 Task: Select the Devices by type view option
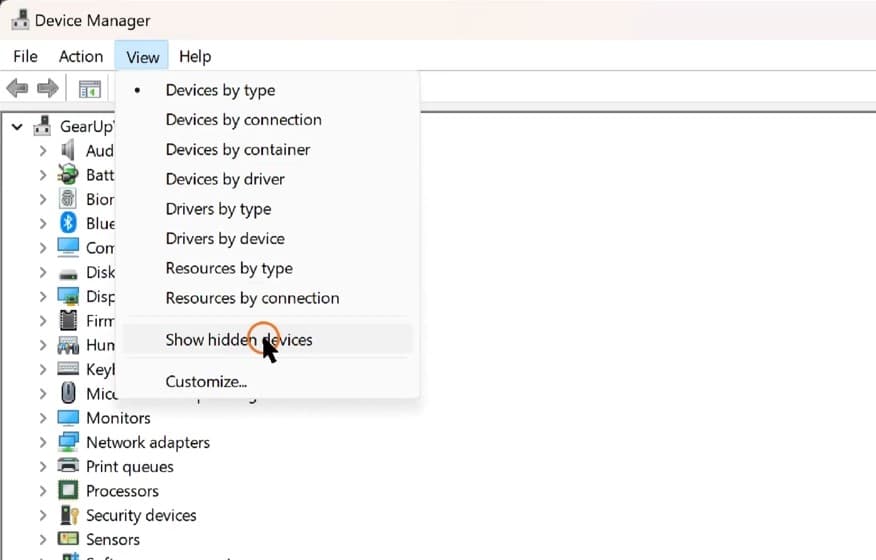point(220,90)
